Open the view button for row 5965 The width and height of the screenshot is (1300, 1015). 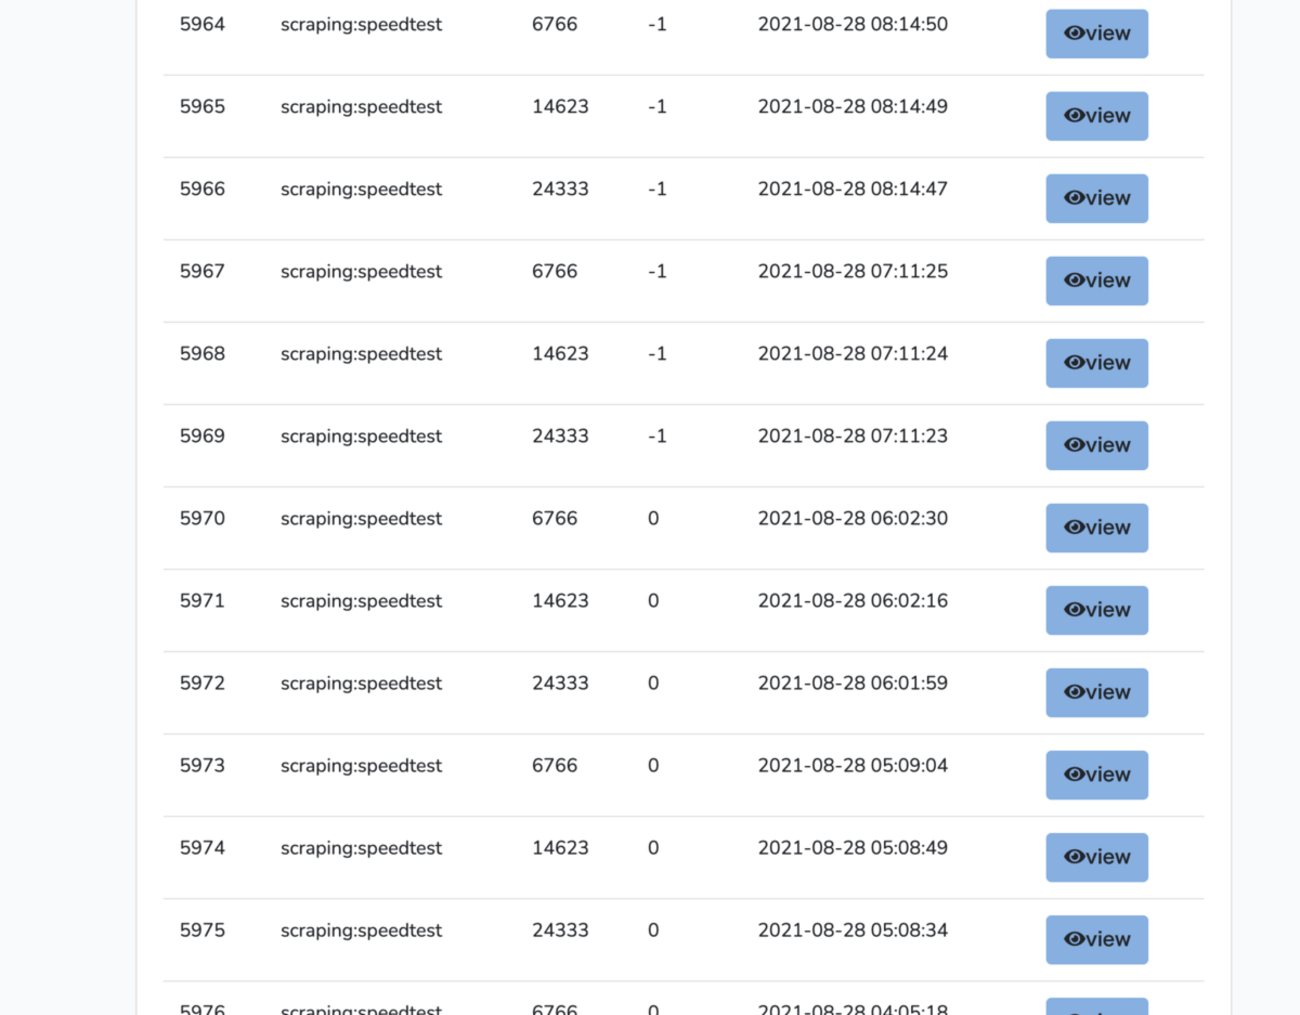pos(1096,116)
